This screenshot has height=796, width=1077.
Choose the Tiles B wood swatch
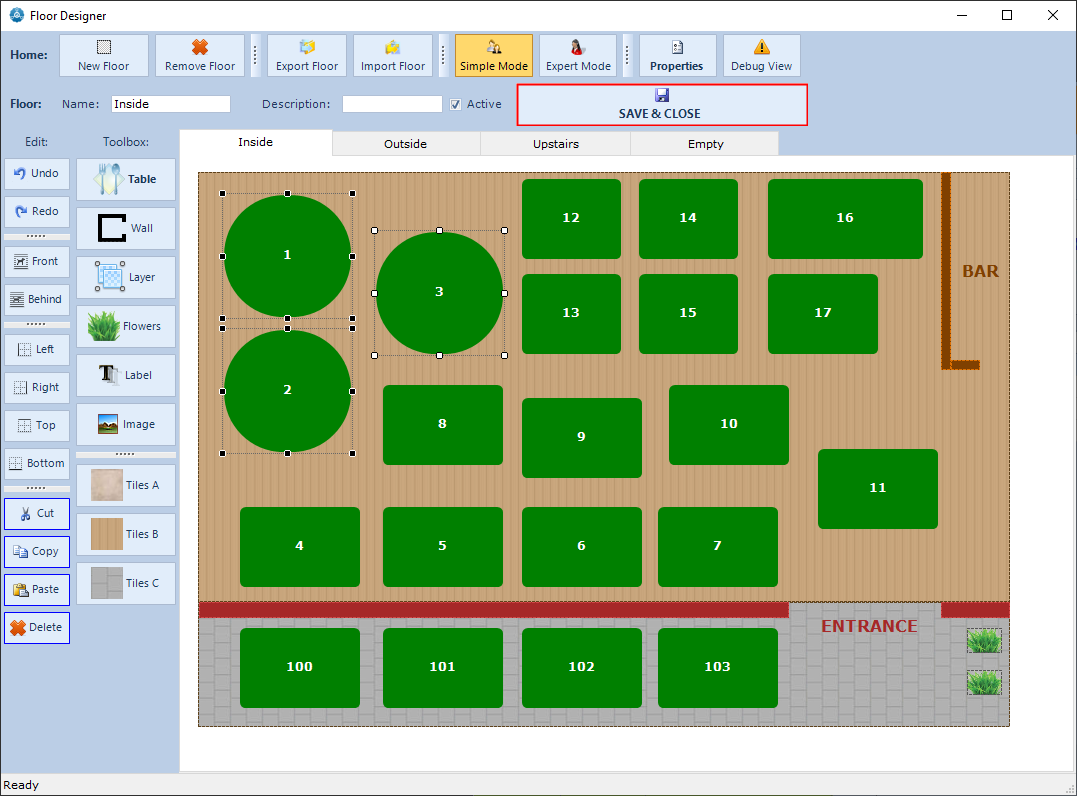click(126, 534)
